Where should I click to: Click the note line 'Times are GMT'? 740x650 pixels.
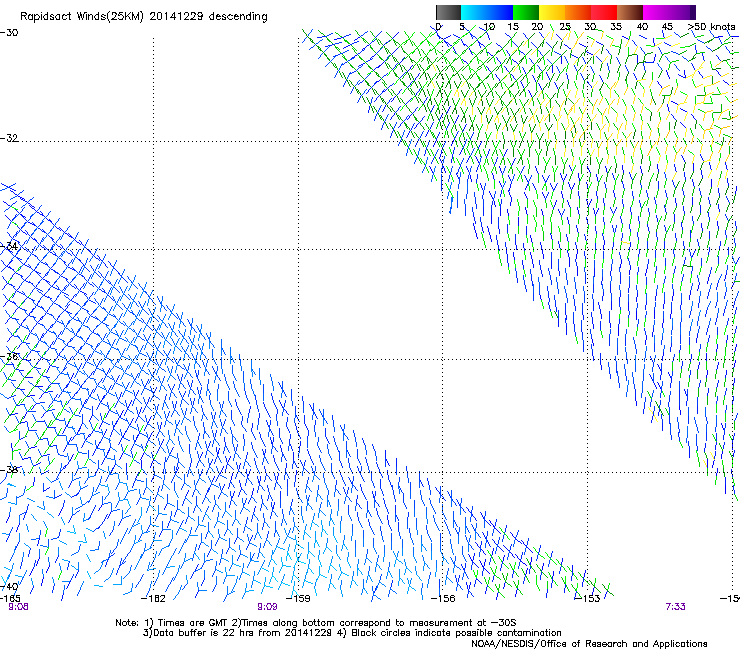point(193,623)
